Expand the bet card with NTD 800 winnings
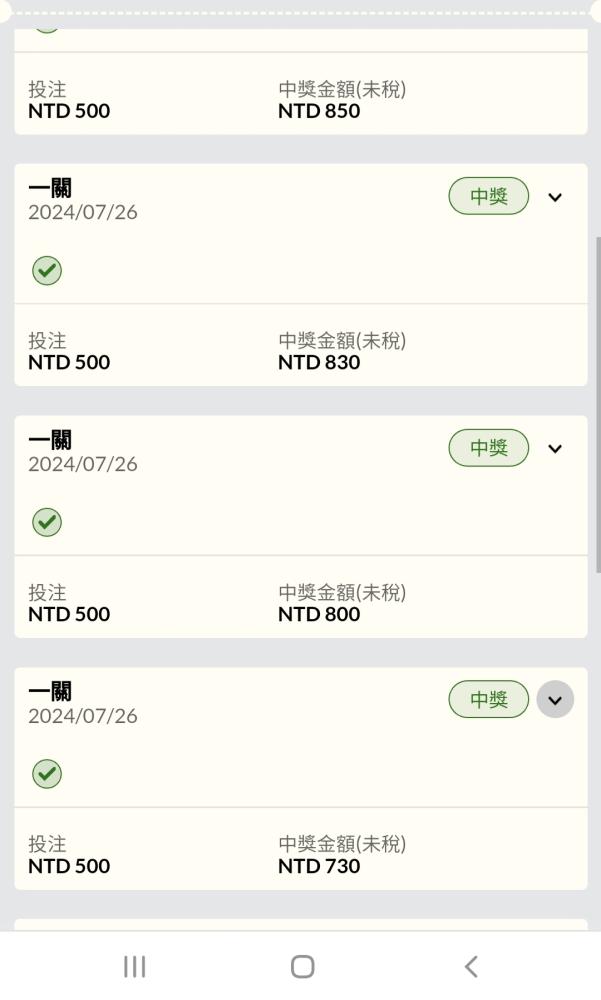The image size is (601, 1000). 556,449
